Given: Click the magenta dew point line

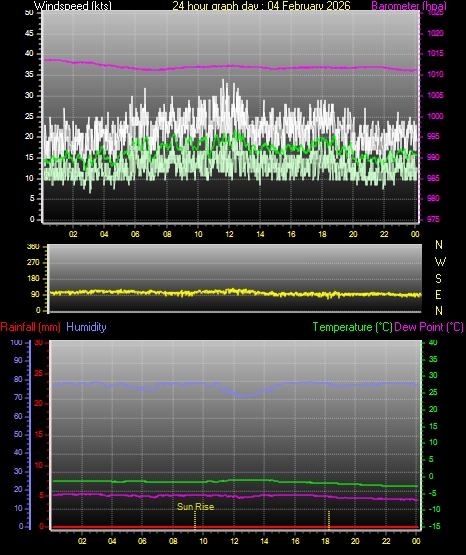Looking at the screenshot, I should tap(235, 496).
